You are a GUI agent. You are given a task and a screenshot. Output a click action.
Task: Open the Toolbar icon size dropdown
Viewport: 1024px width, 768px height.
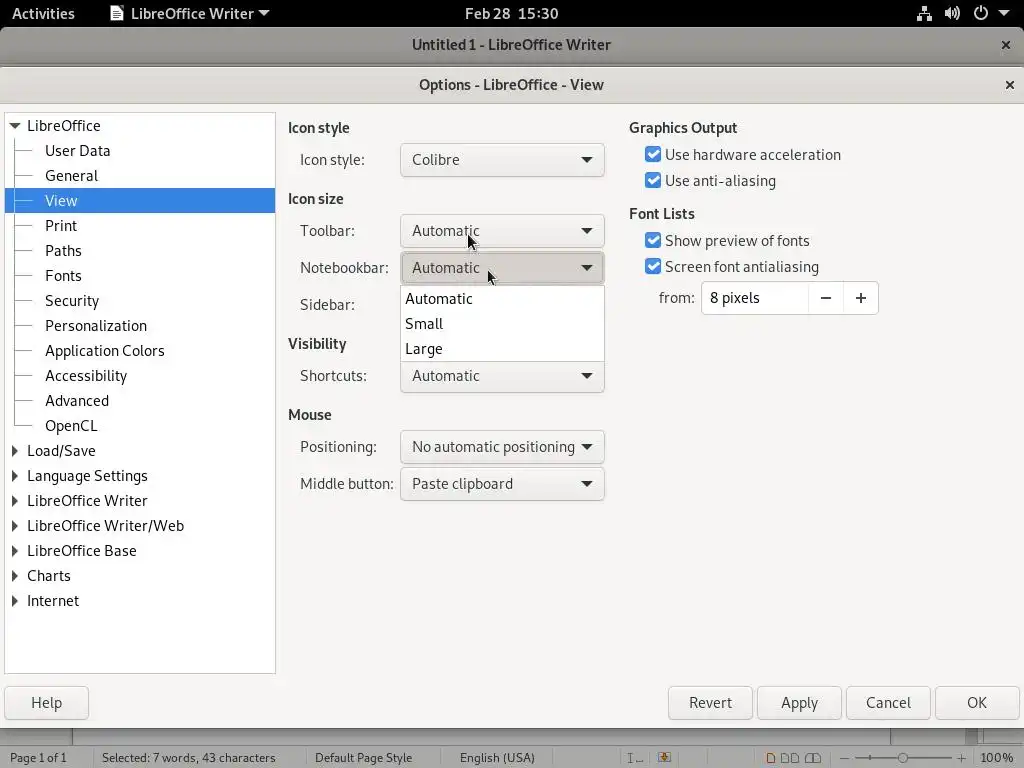[502, 231]
